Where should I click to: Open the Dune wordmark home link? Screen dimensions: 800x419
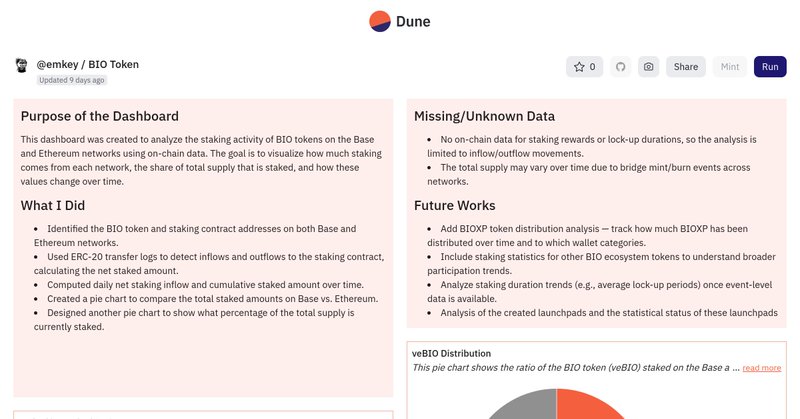tap(413, 21)
